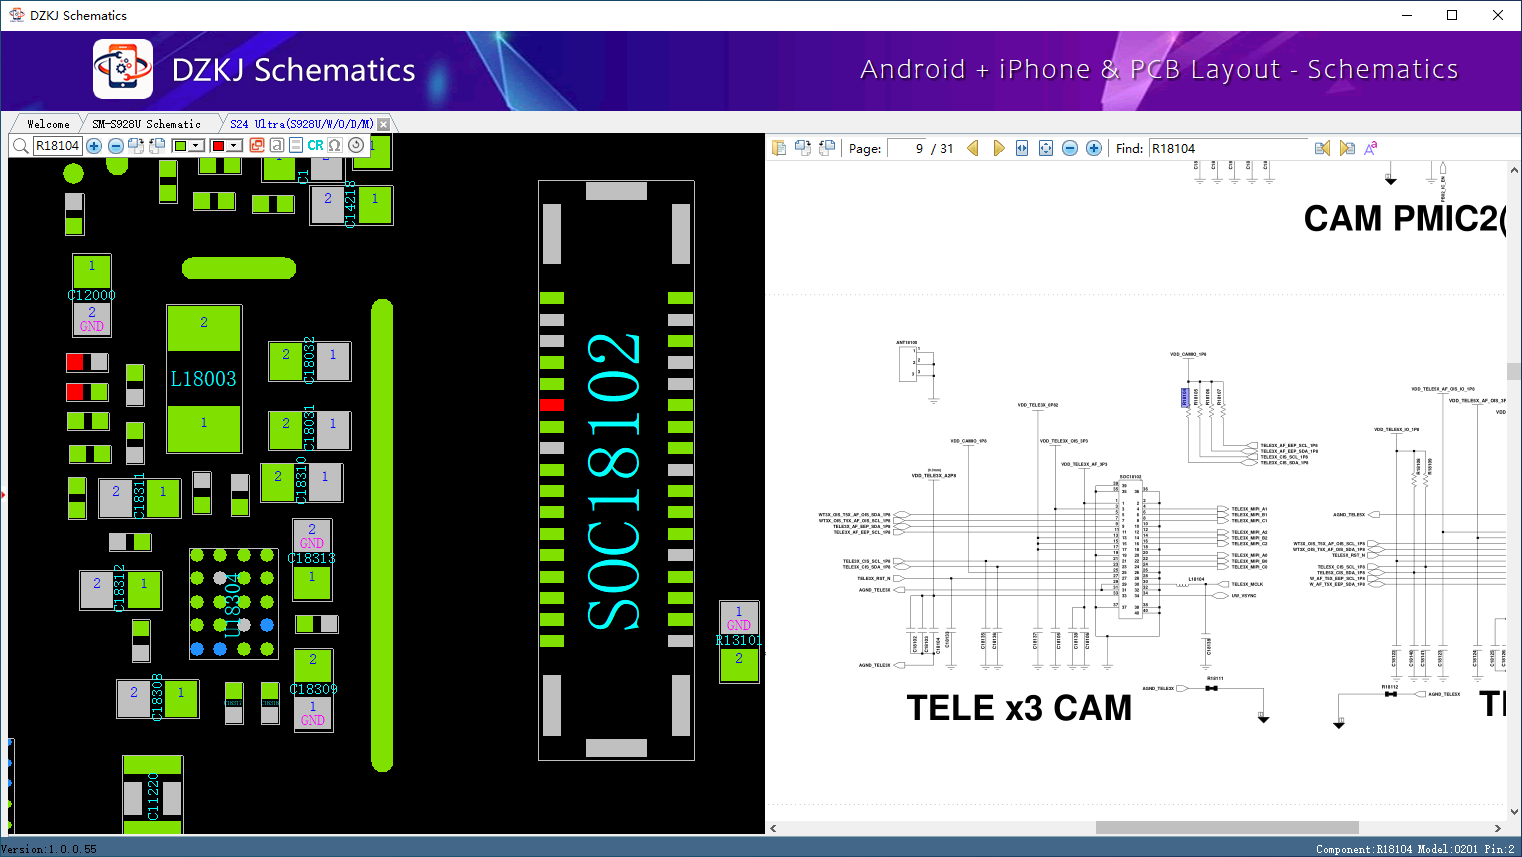Go to previous schematic page arrow
Image resolution: width=1522 pixels, height=857 pixels.
point(973,148)
